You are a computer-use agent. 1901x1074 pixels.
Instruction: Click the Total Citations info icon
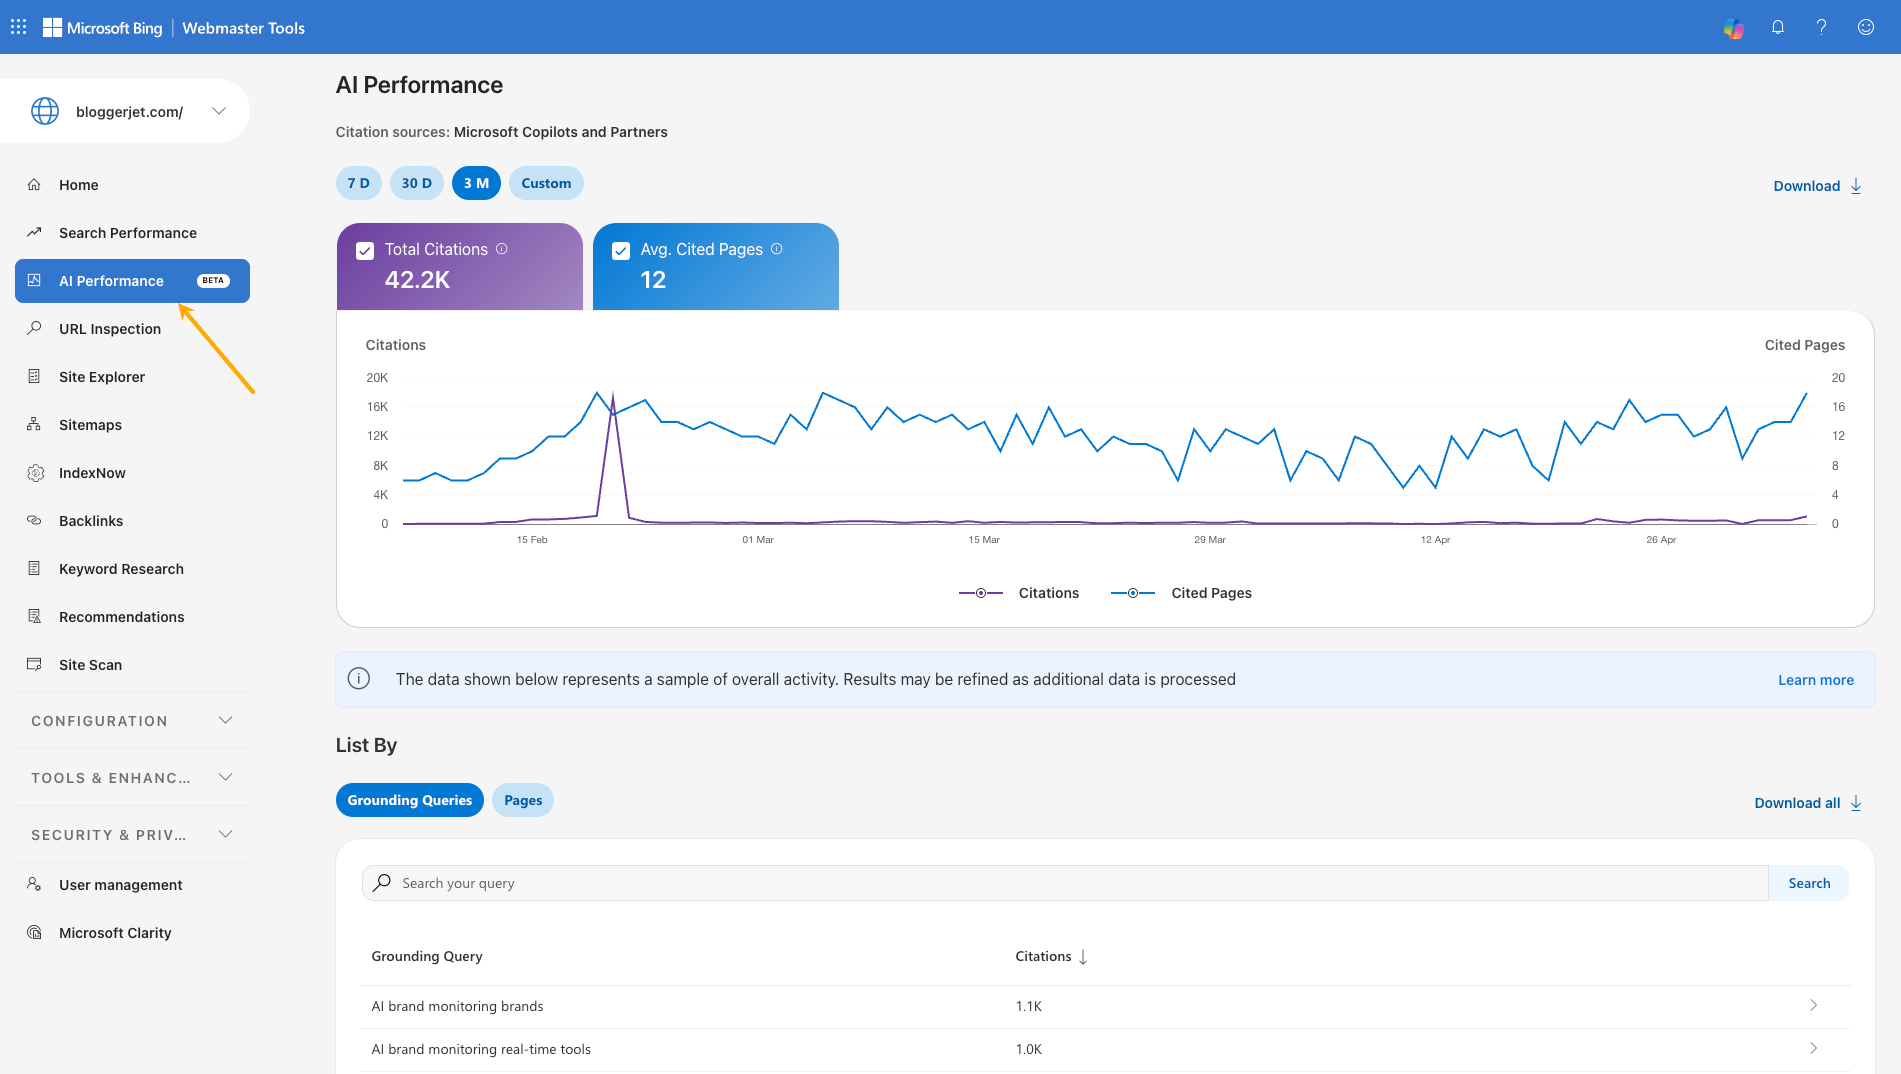click(x=502, y=249)
